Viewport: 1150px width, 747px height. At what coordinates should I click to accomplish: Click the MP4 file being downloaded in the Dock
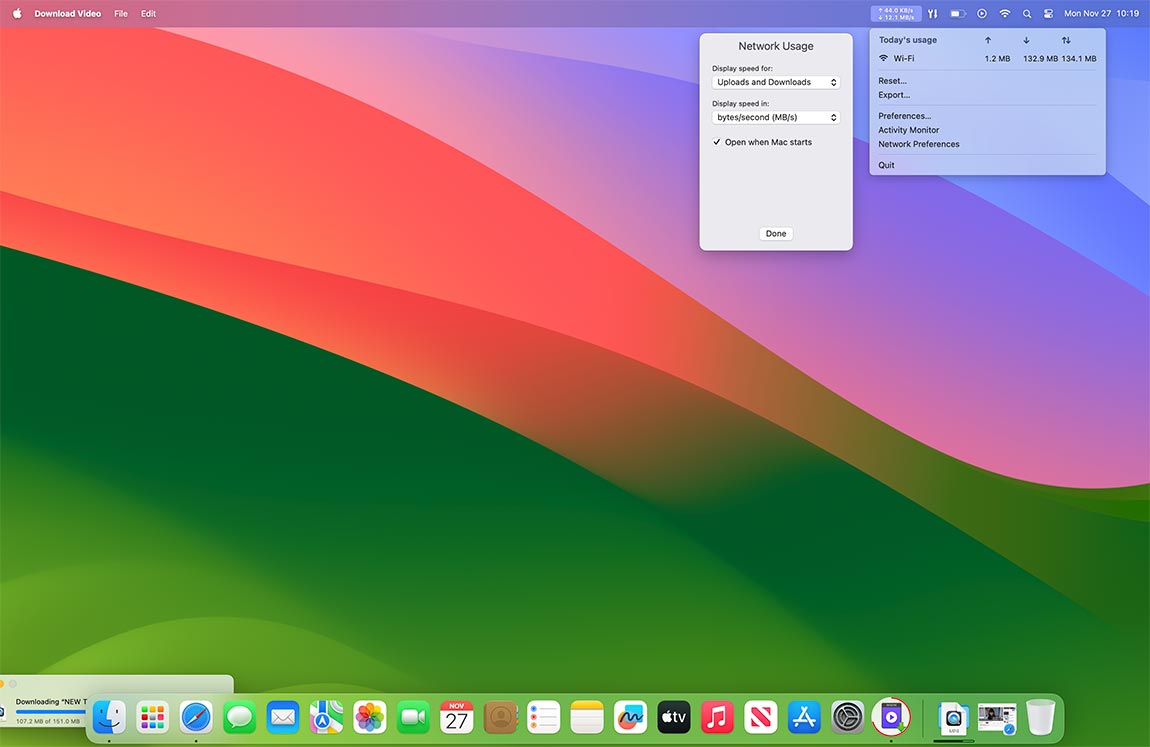pos(952,717)
